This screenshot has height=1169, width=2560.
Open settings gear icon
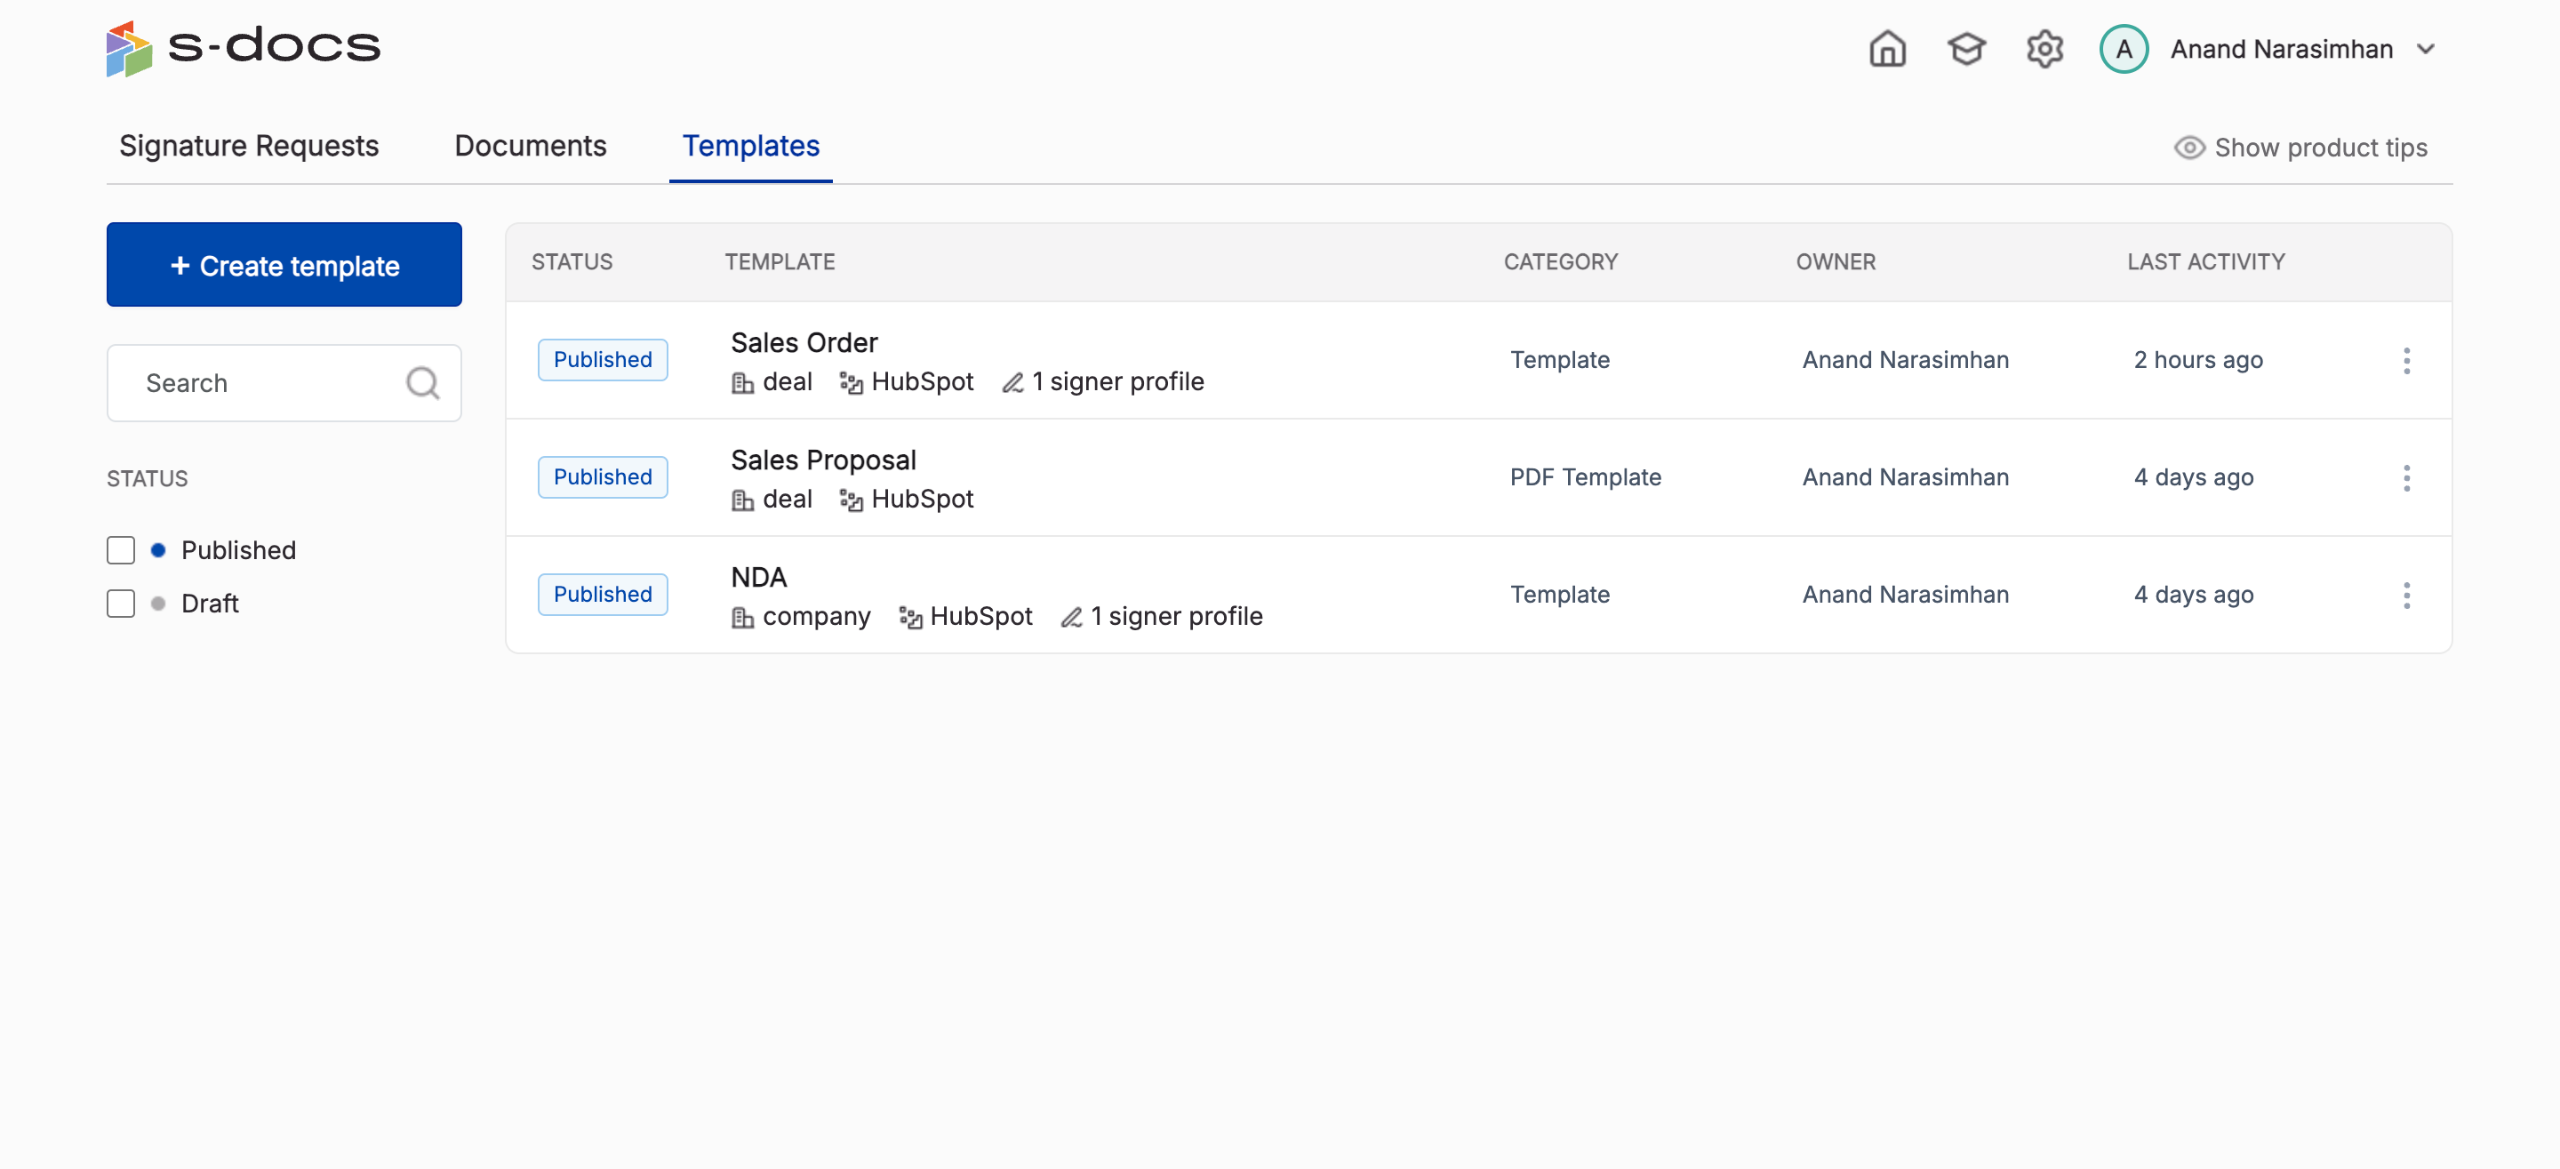(2044, 49)
